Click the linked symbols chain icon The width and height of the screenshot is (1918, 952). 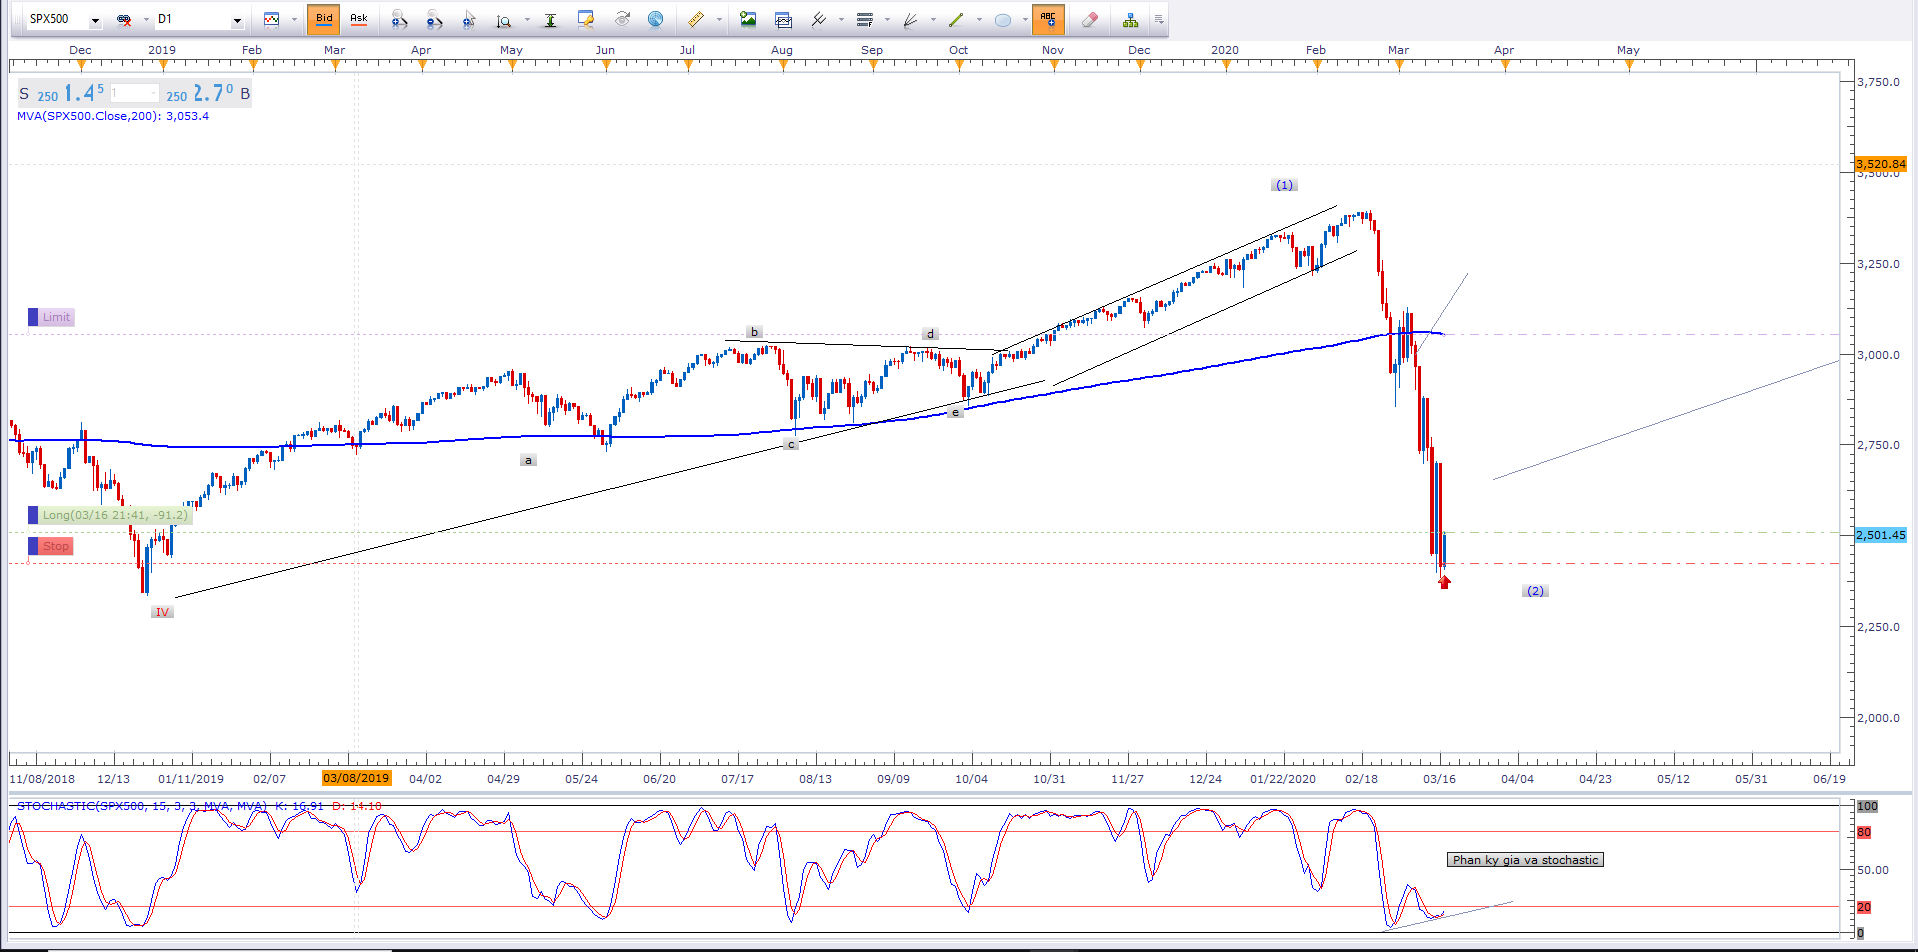pyautogui.click(x=124, y=20)
